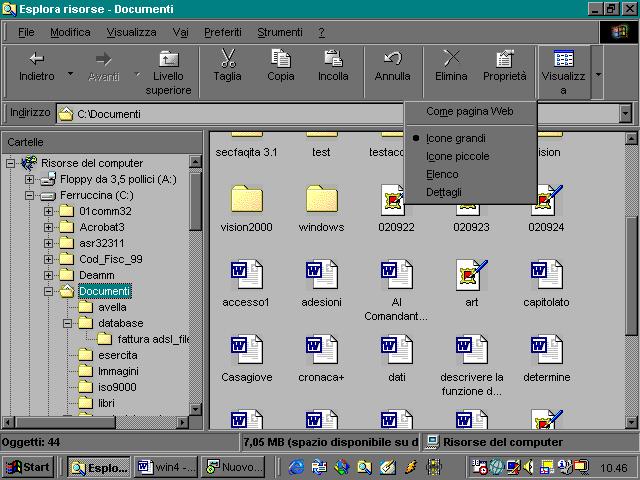Delete with the Elimina icon

pyautogui.click(x=451, y=58)
